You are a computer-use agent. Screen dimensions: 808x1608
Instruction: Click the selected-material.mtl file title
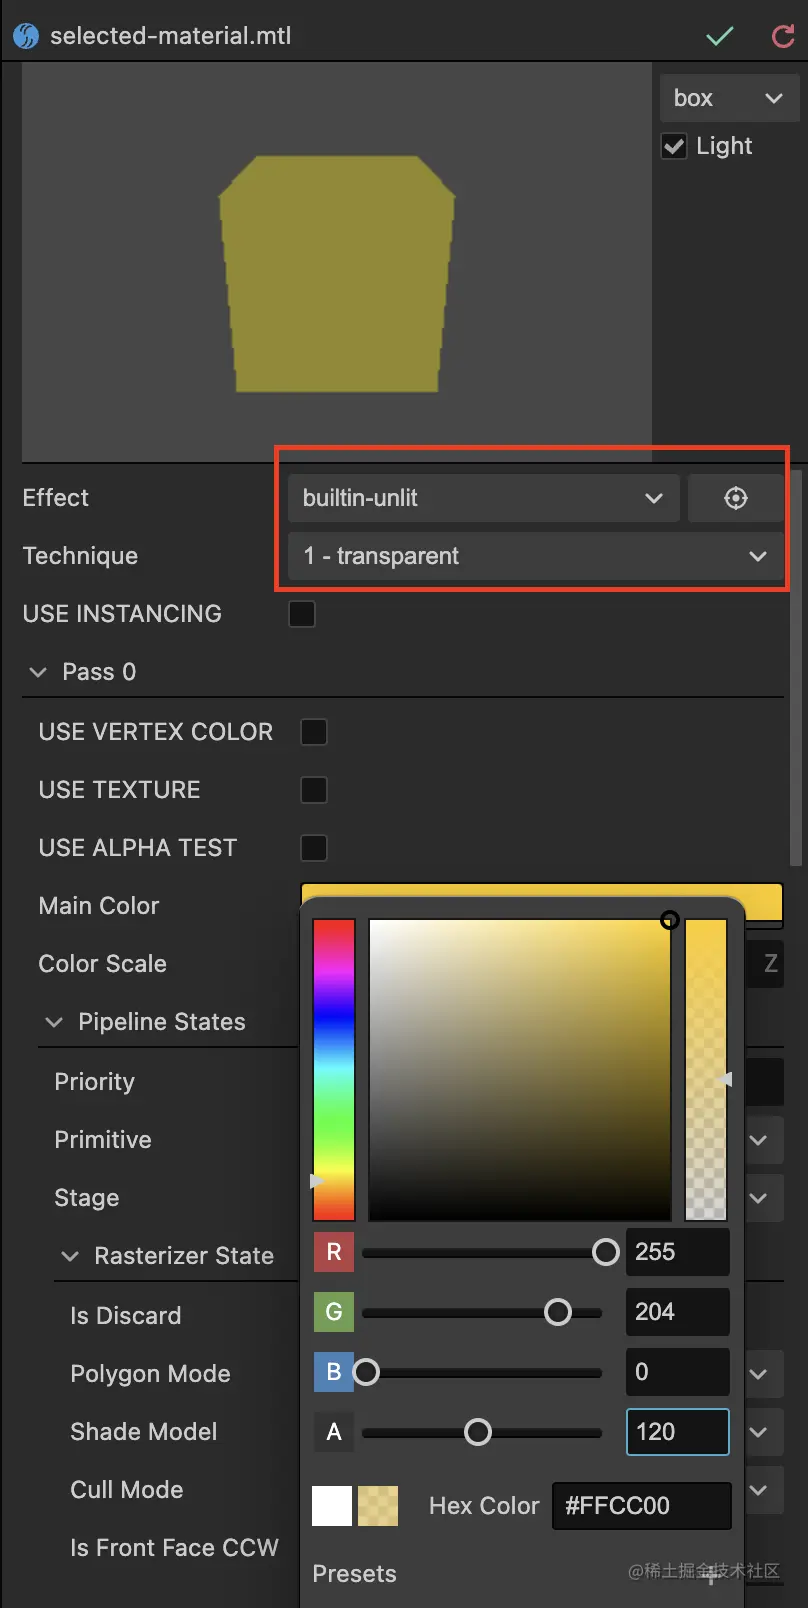[x=171, y=36]
